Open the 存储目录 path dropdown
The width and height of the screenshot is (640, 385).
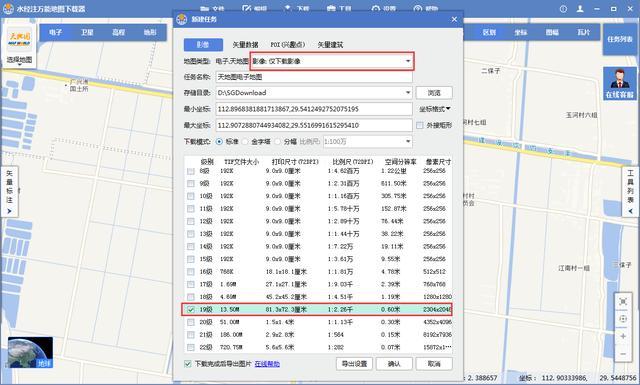(408, 93)
